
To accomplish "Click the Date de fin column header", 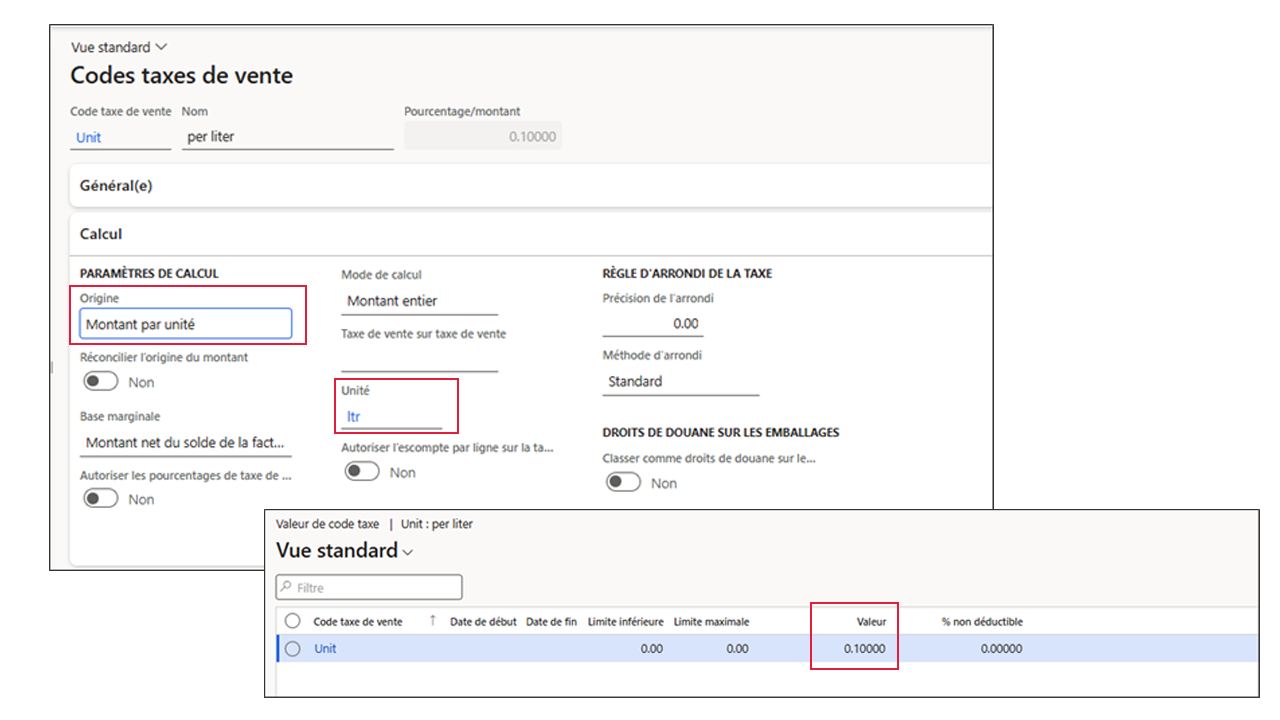I will coord(551,622).
